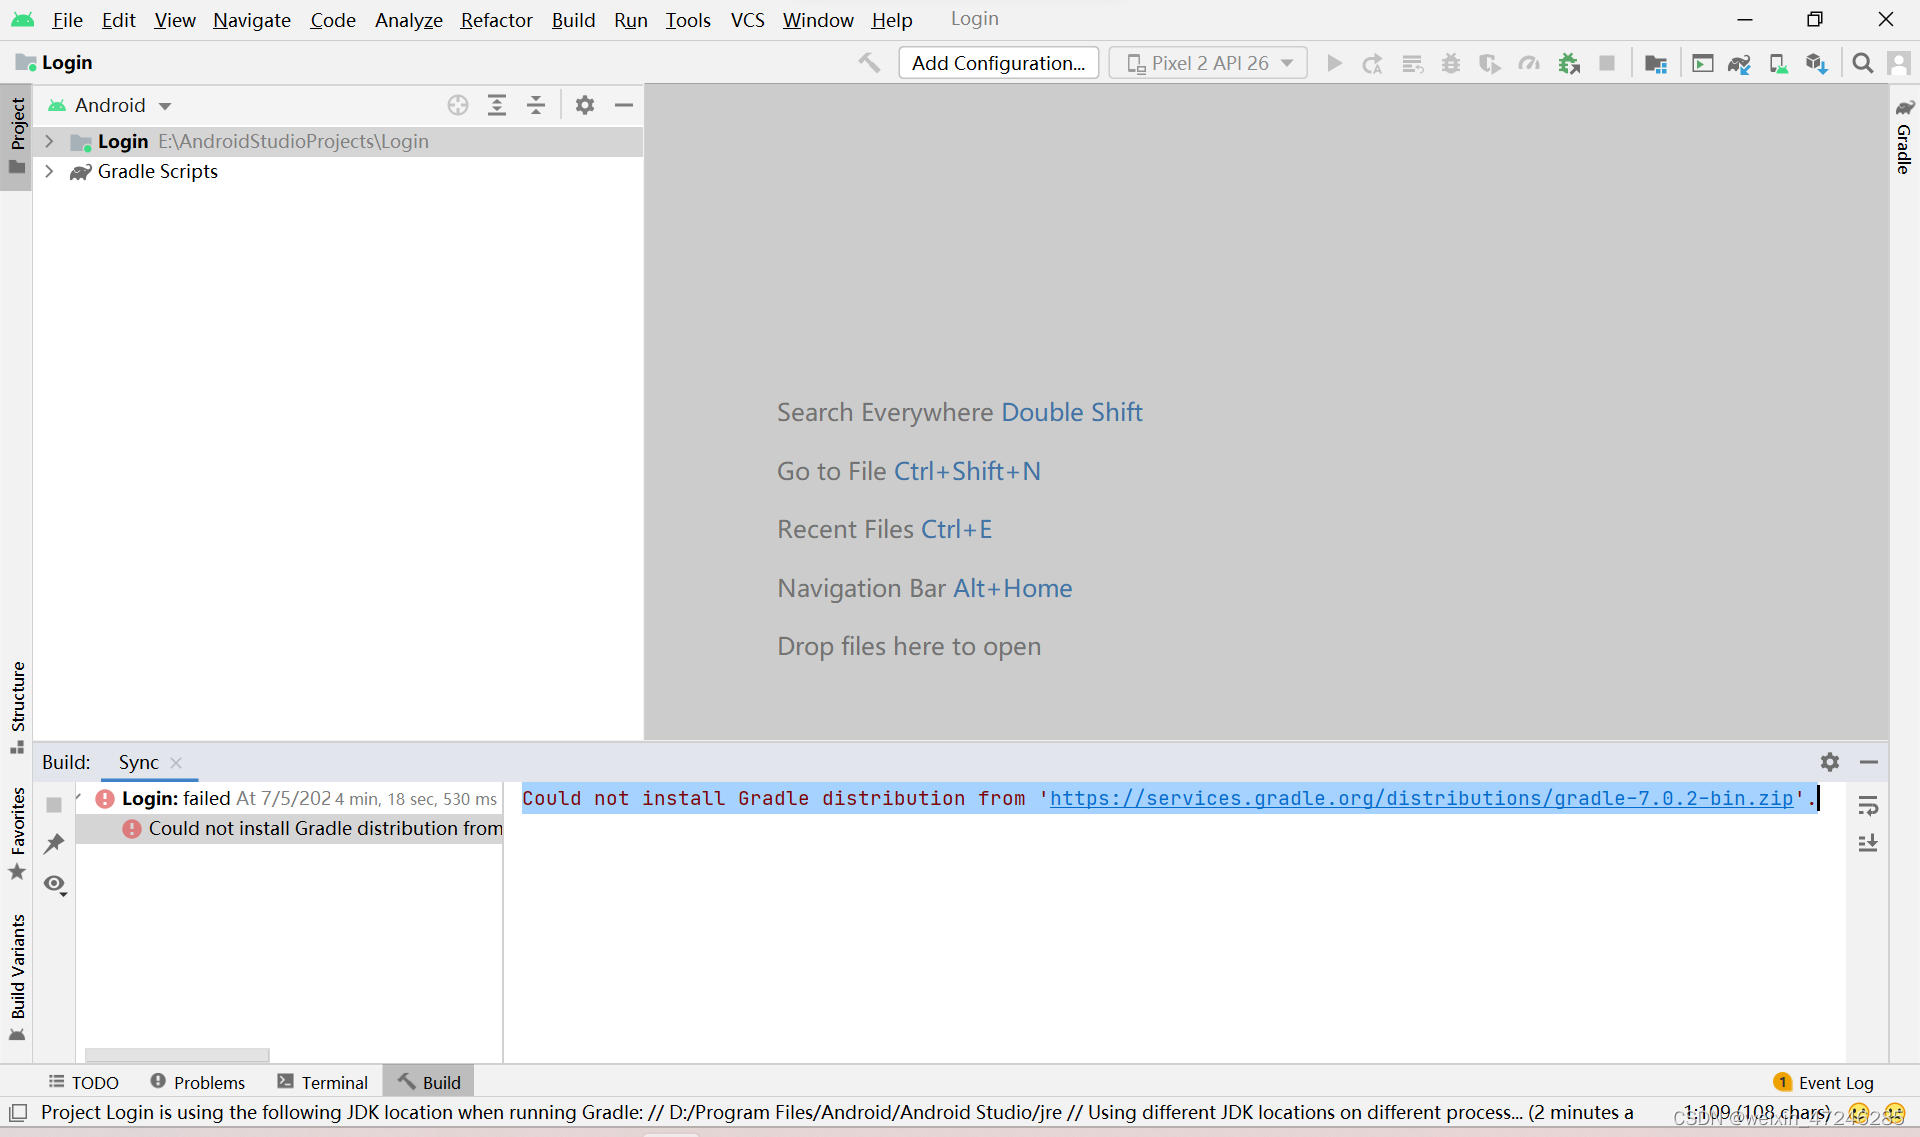Image resolution: width=1920 pixels, height=1137 pixels.
Task: Click the JDK location status message
Action: coord(838,1112)
